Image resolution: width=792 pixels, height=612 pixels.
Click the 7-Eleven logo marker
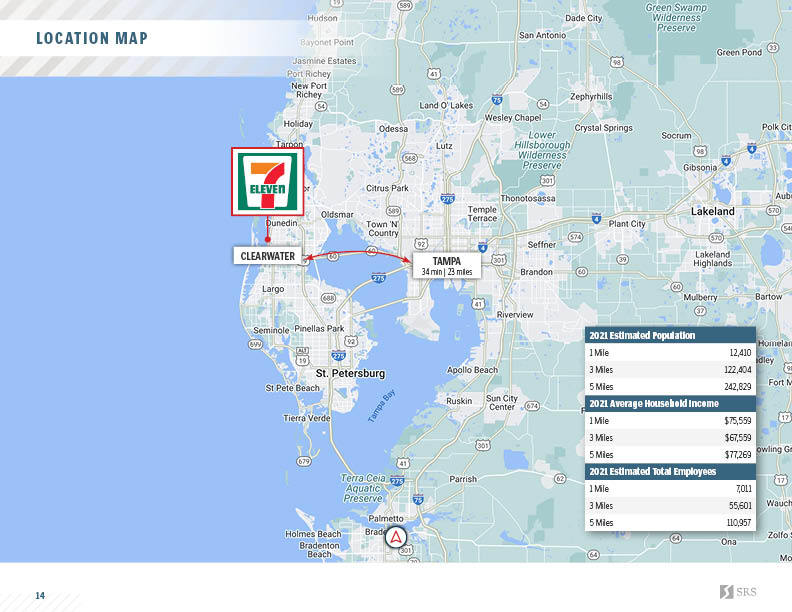(x=268, y=182)
